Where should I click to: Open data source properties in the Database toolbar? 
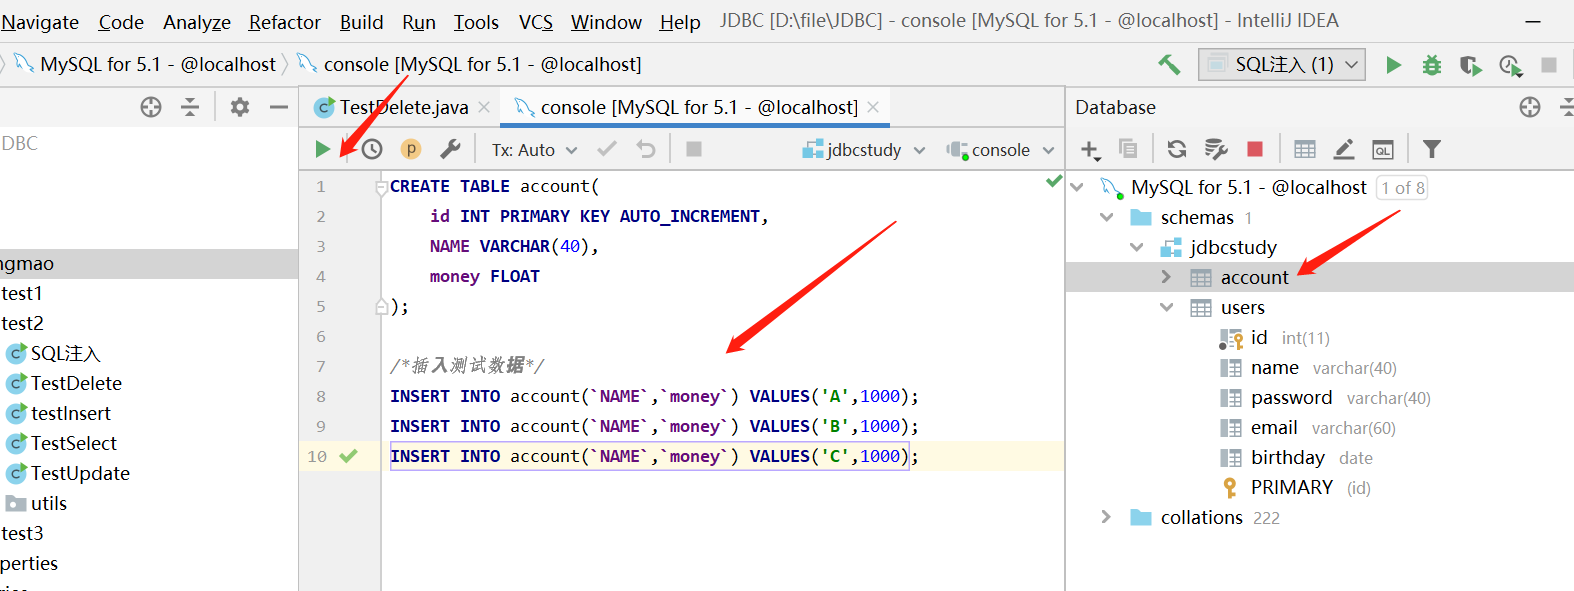coord(1216,149)
